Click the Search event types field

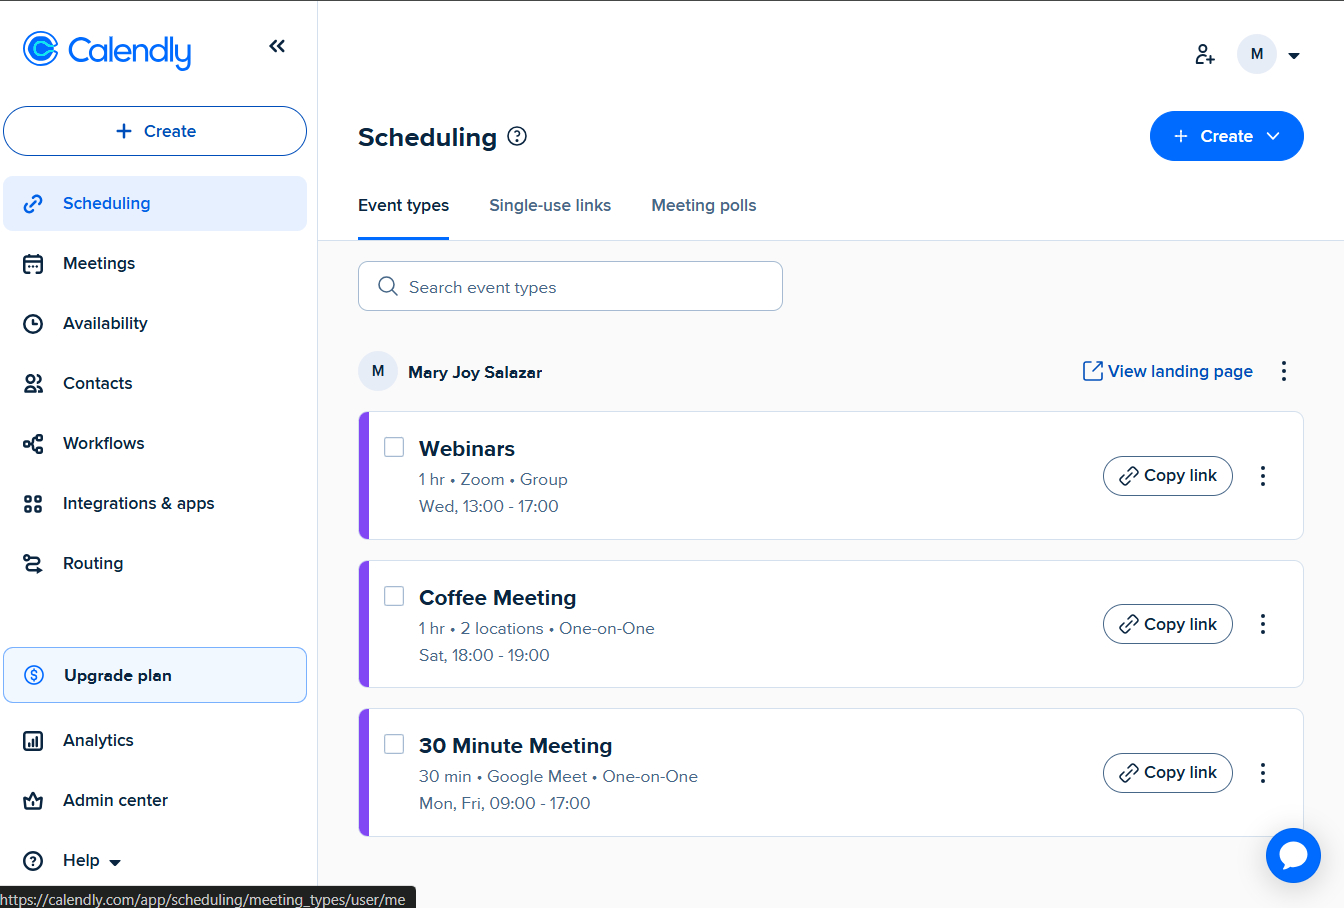[x=570, y=286]
